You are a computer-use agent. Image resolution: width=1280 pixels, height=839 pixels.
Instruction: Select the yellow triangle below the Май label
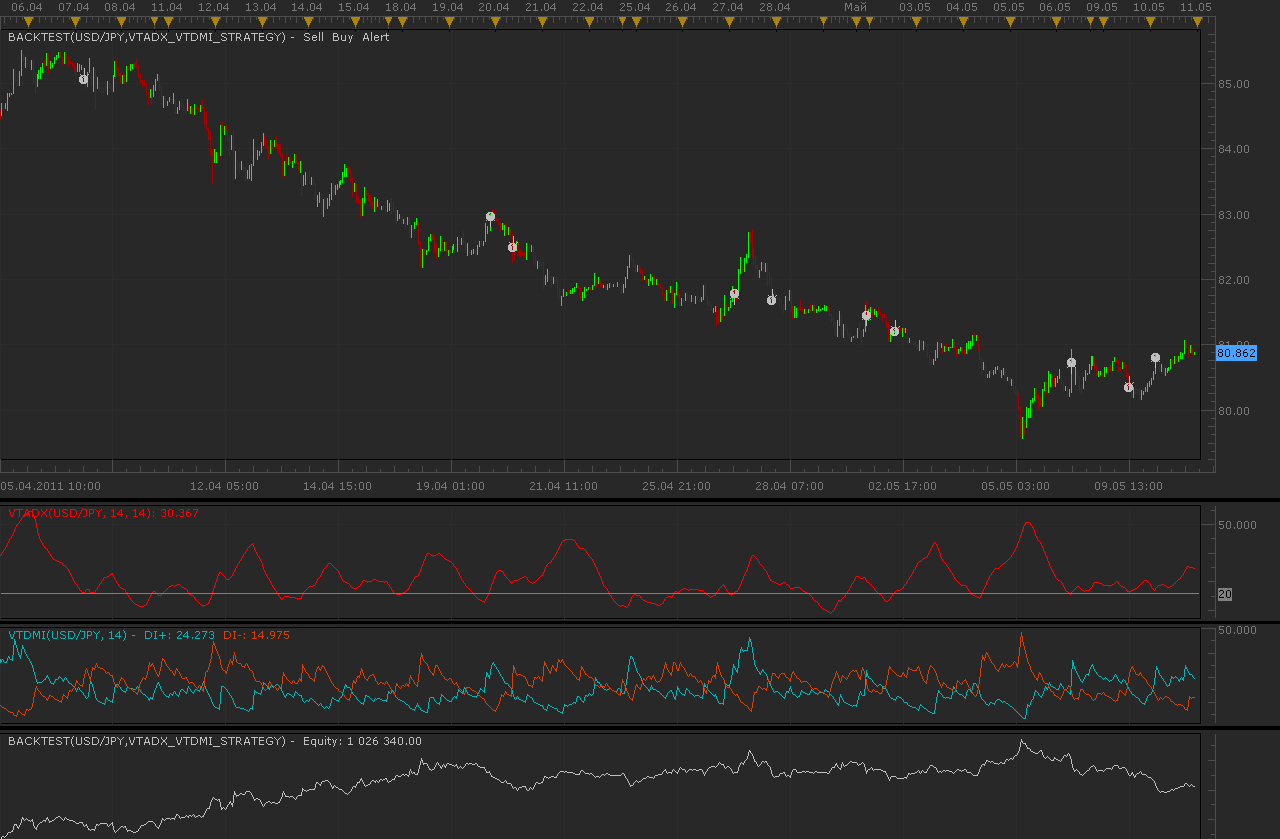point(855,20)
